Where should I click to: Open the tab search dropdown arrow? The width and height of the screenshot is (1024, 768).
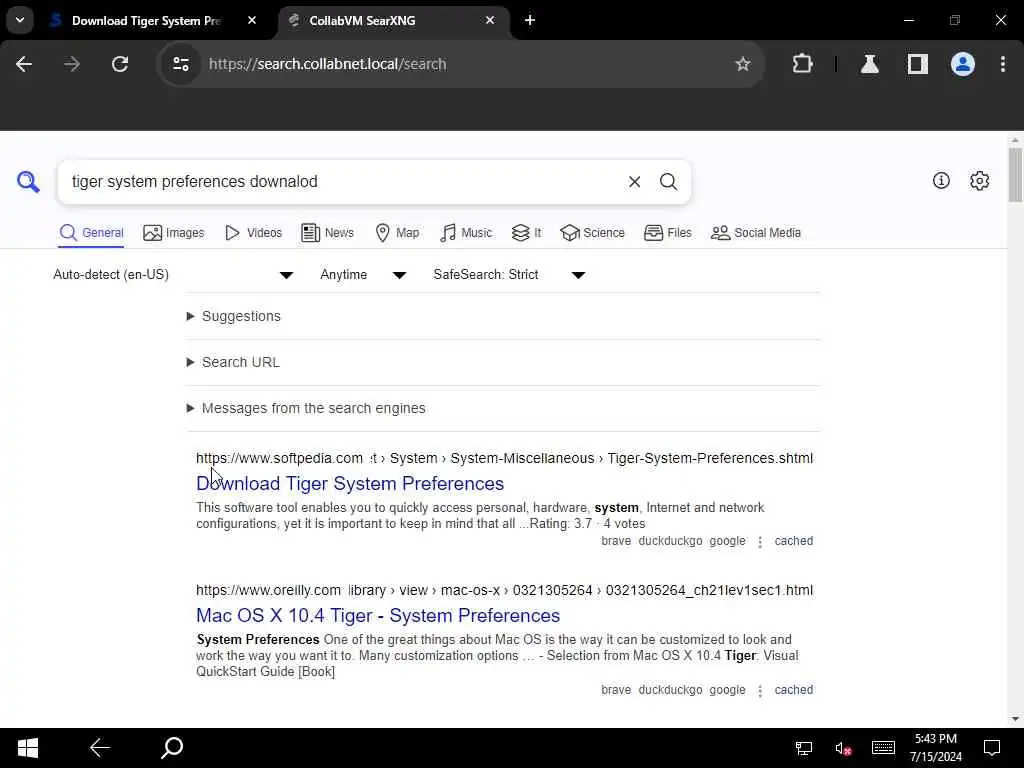tap(20, 20)
